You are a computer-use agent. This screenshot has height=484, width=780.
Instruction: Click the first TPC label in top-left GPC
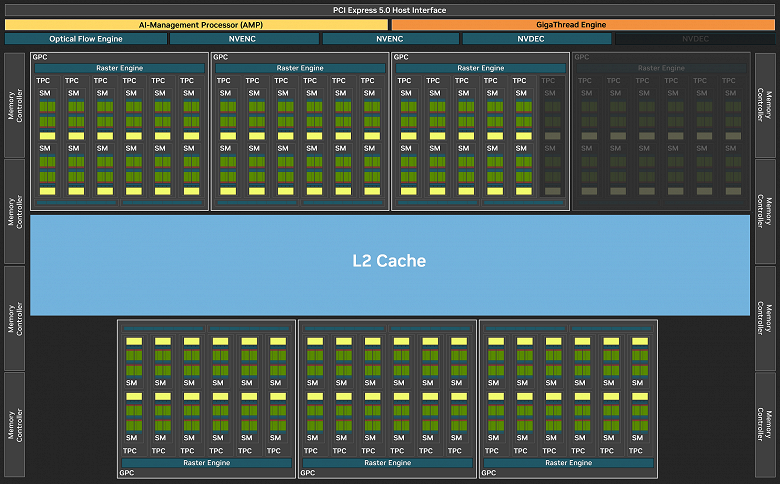[43, 81]
